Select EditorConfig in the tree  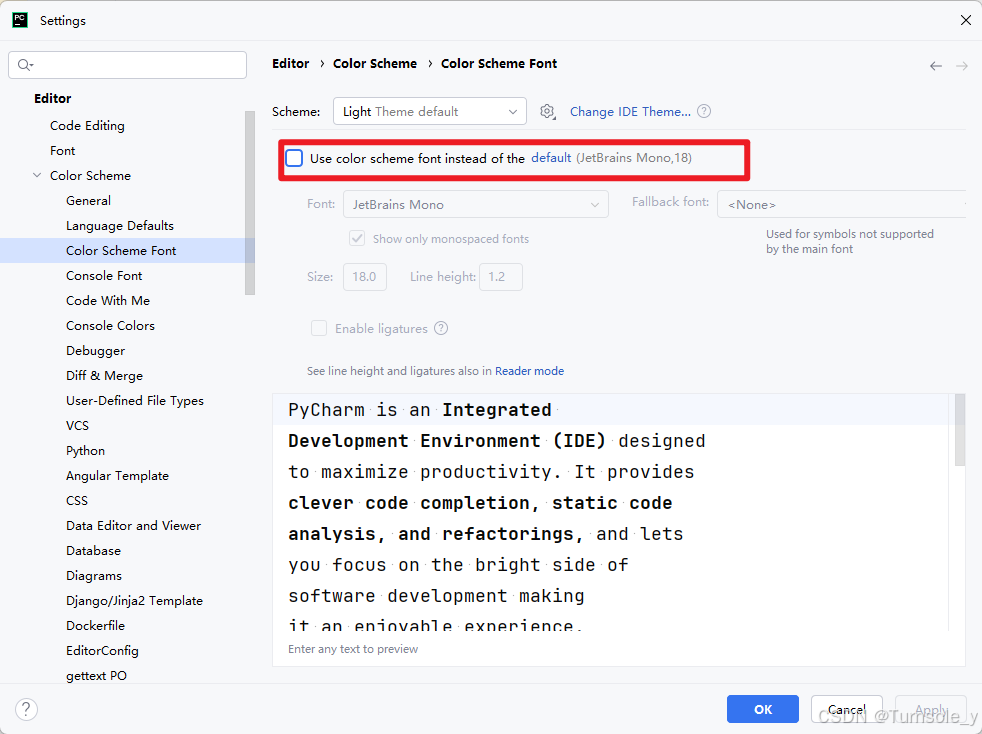[x=102, y=651]
